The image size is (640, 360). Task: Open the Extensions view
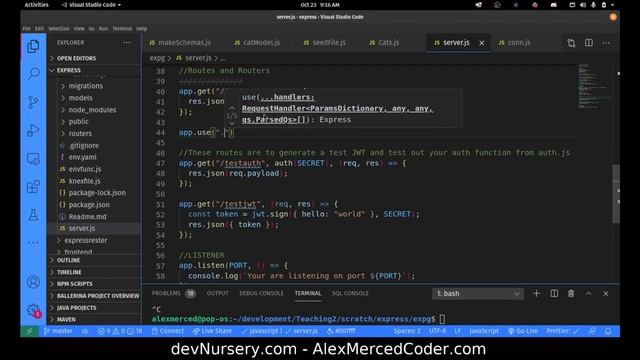click(33, 187)
